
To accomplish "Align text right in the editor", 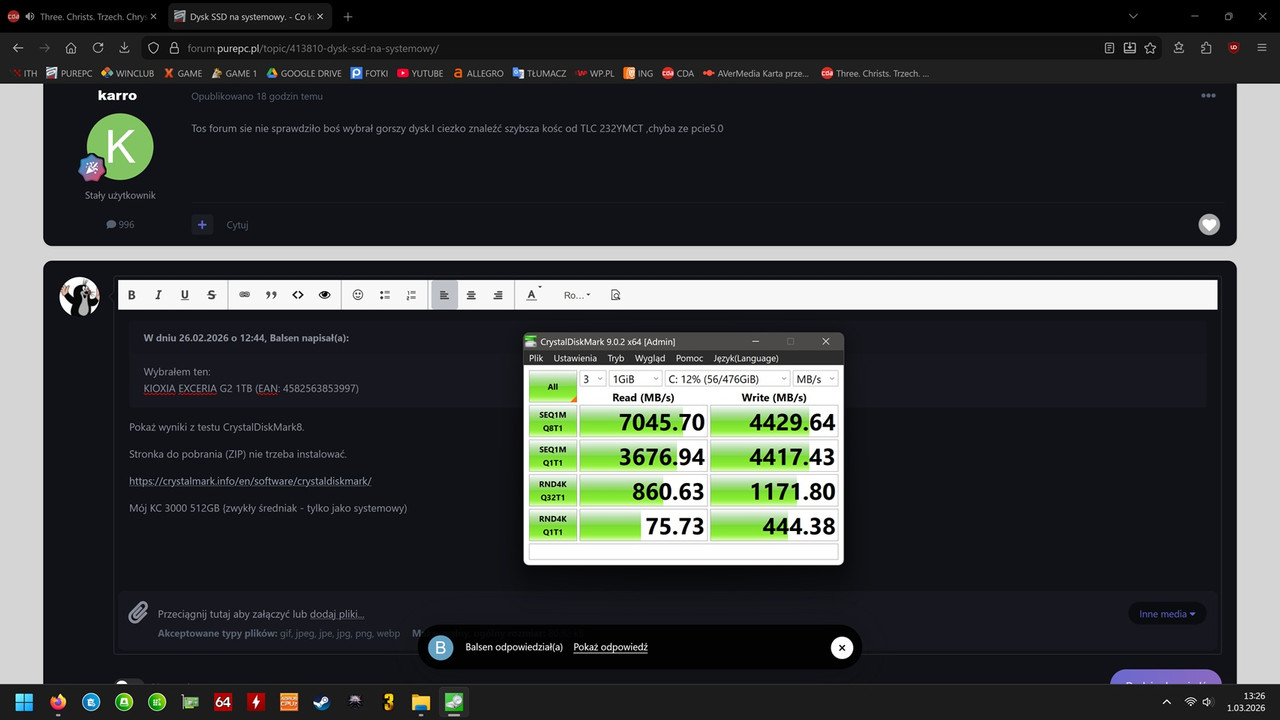I will (498, 295).
